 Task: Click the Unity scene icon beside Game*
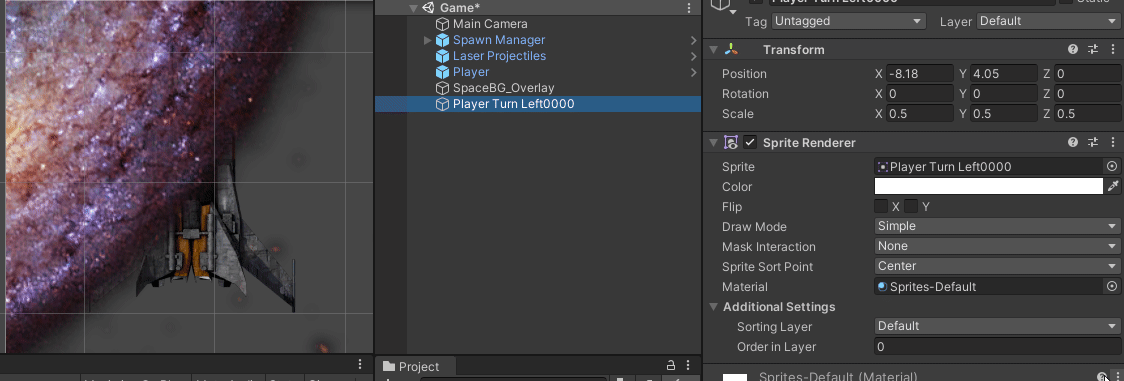click(428, 8)
